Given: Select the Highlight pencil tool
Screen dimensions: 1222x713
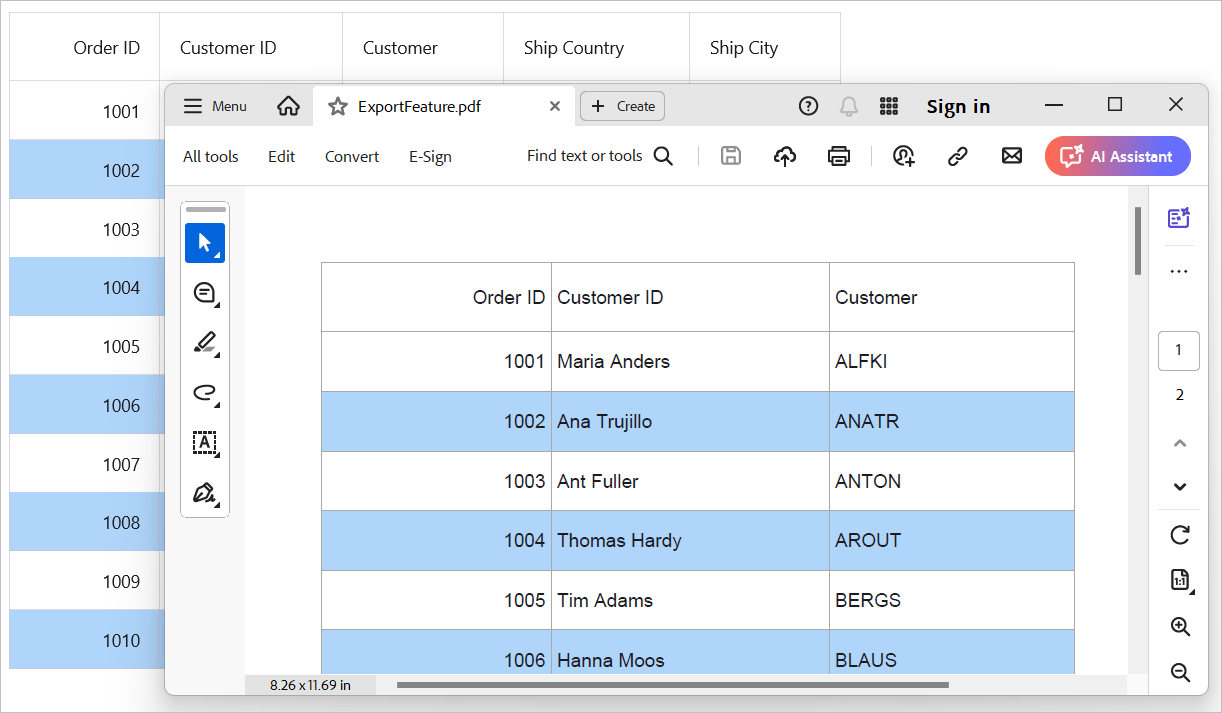Looking at the screenshot, I should pyautogui.click(x=205, y=342).
